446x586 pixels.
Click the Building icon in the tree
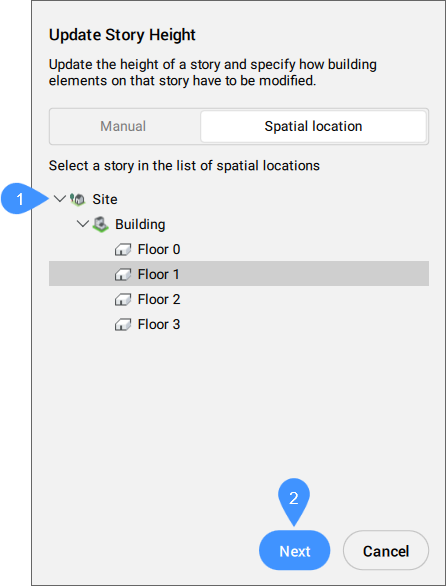(x=101, y=224)
